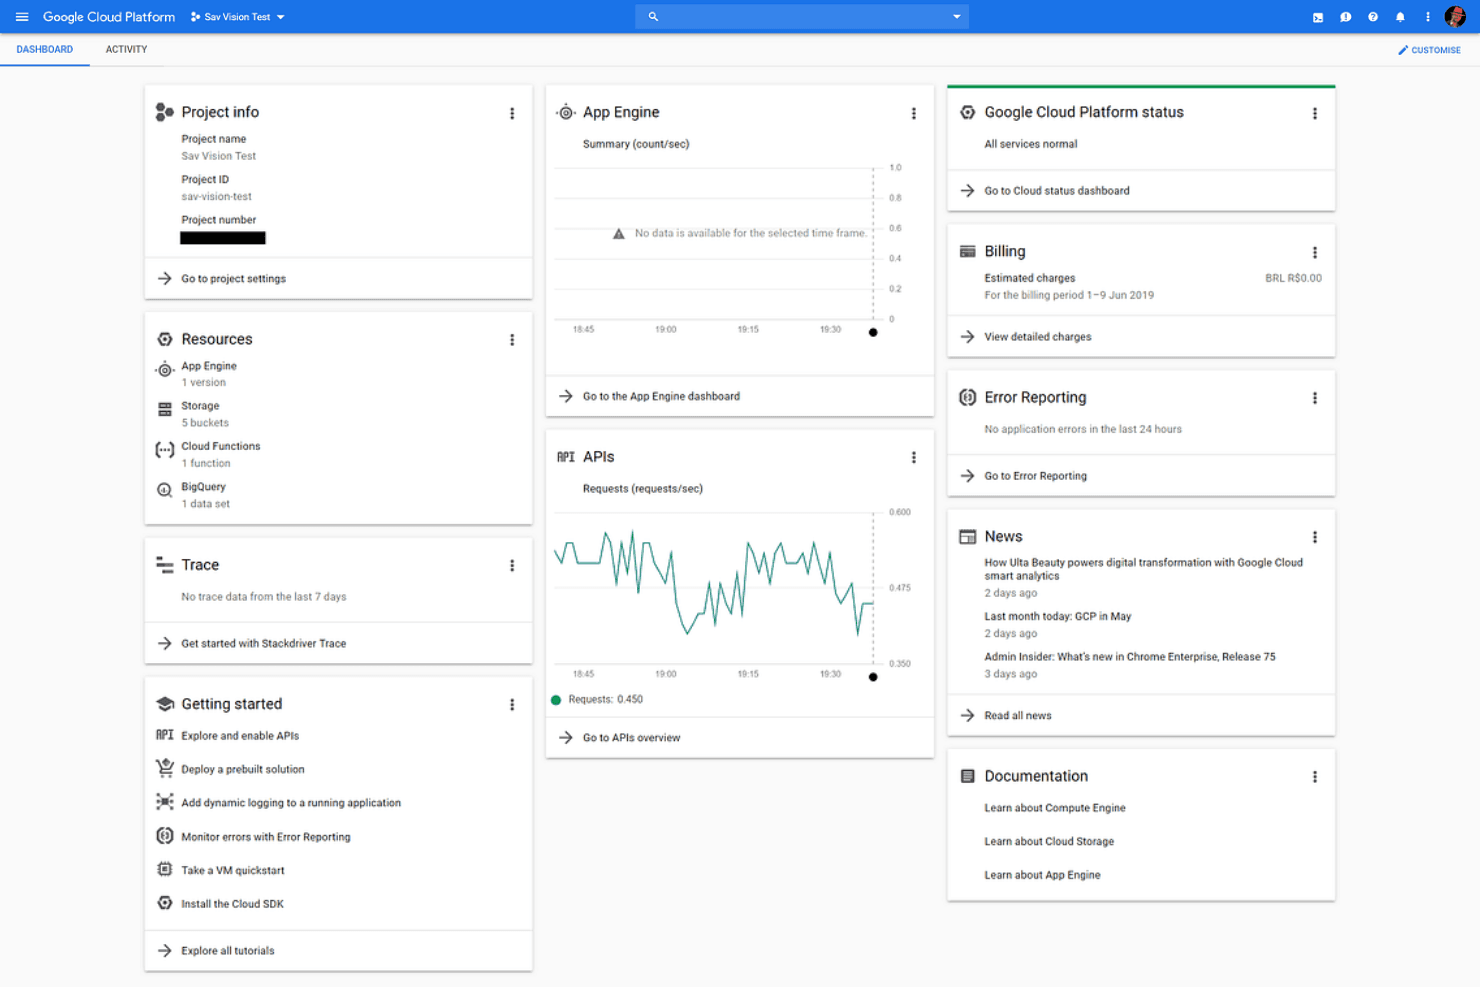Click the green Requests: 0.450 legend item
1480x987 pixels.
(597, 700)
